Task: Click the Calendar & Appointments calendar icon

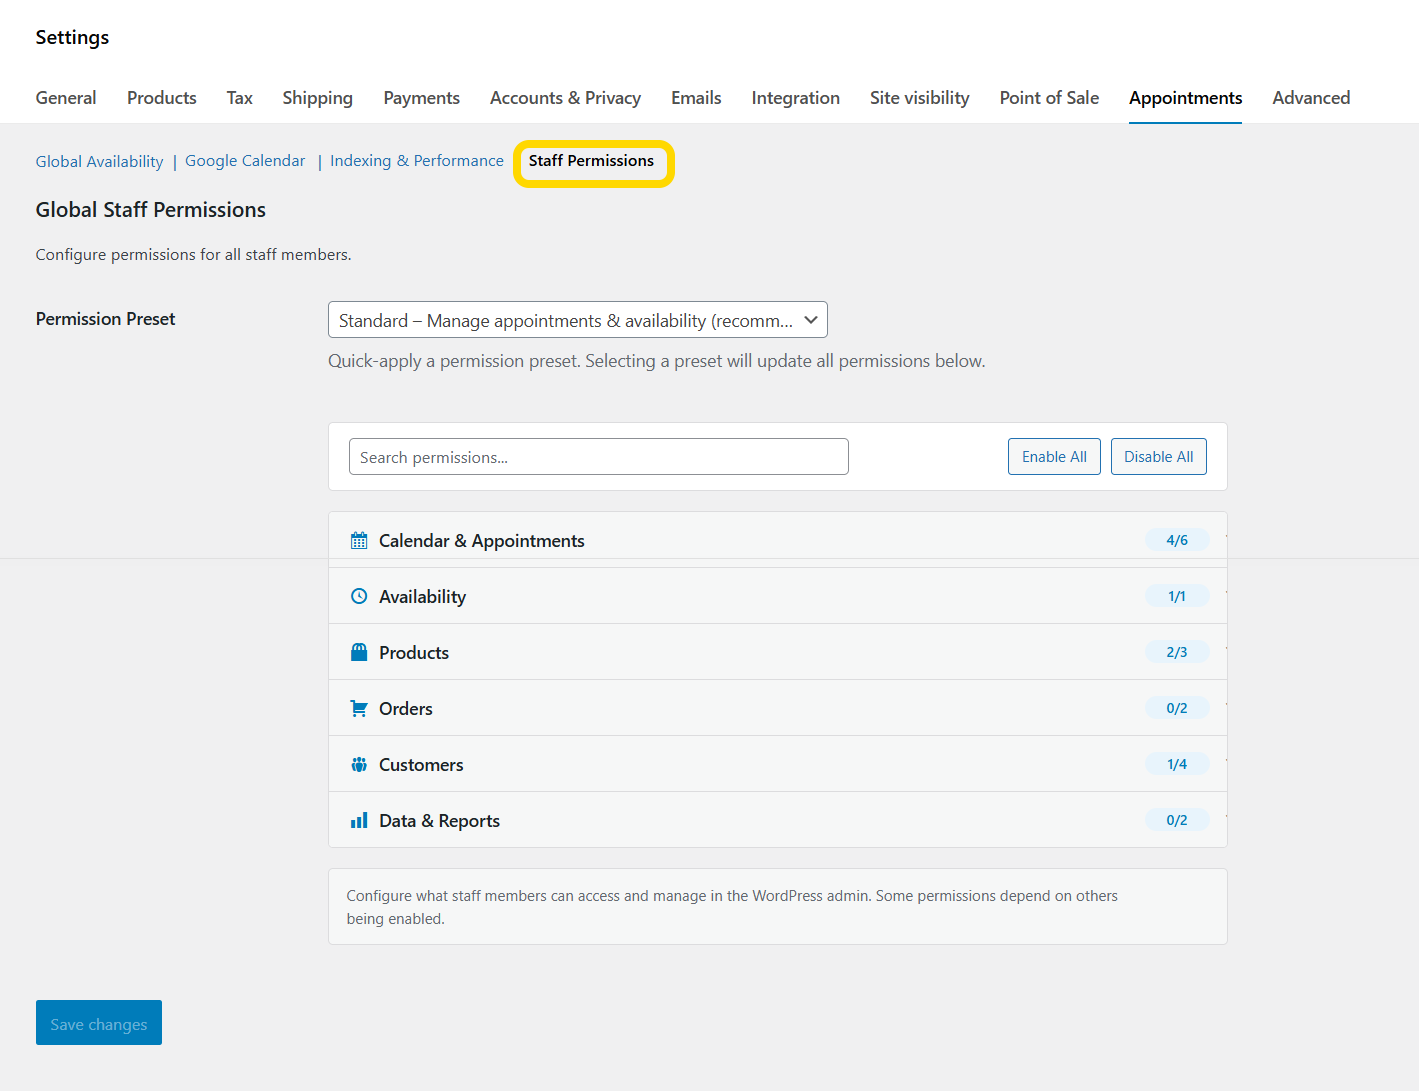Action: pyautogui.click(x=359, y=539)
